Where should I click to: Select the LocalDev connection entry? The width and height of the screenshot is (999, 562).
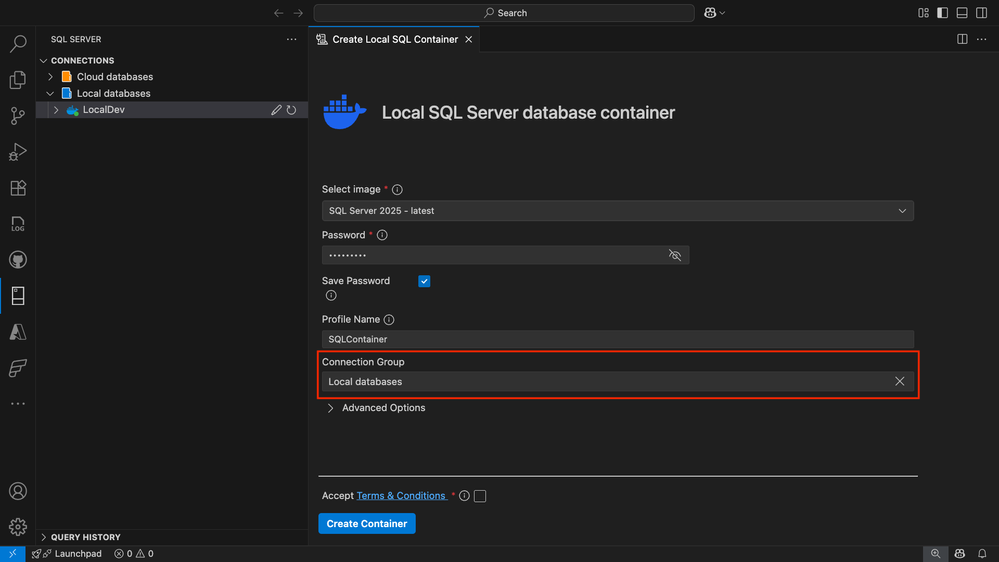click(x=103, y=110)
